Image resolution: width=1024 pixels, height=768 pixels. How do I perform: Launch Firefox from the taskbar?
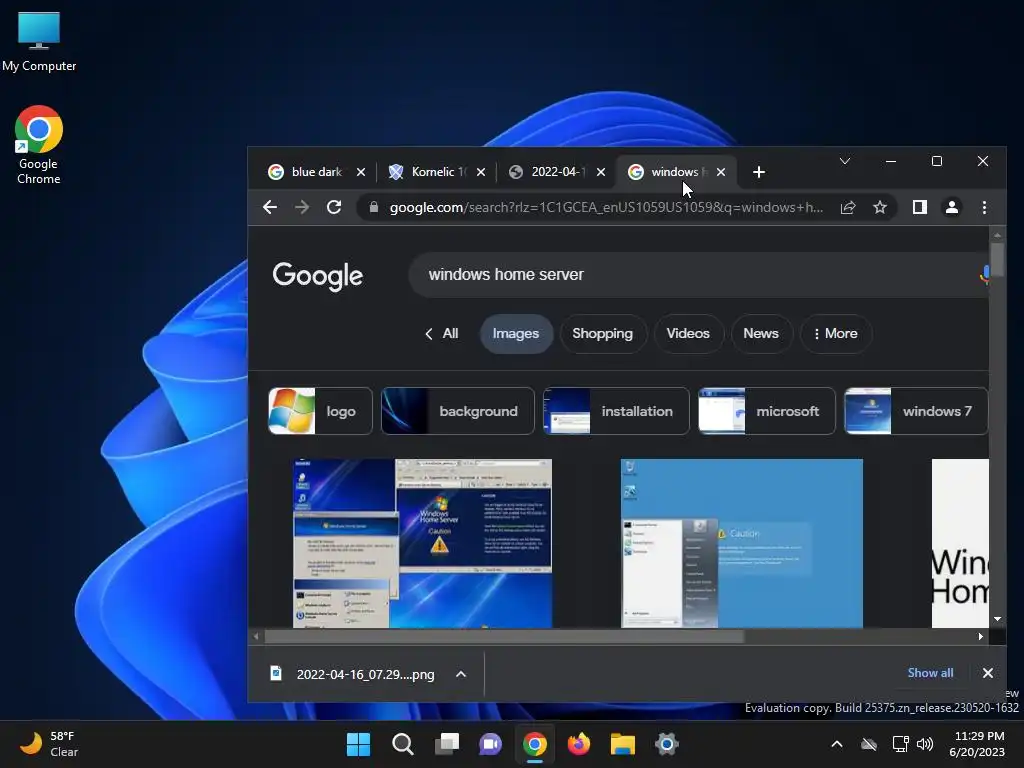coord(579,744)
